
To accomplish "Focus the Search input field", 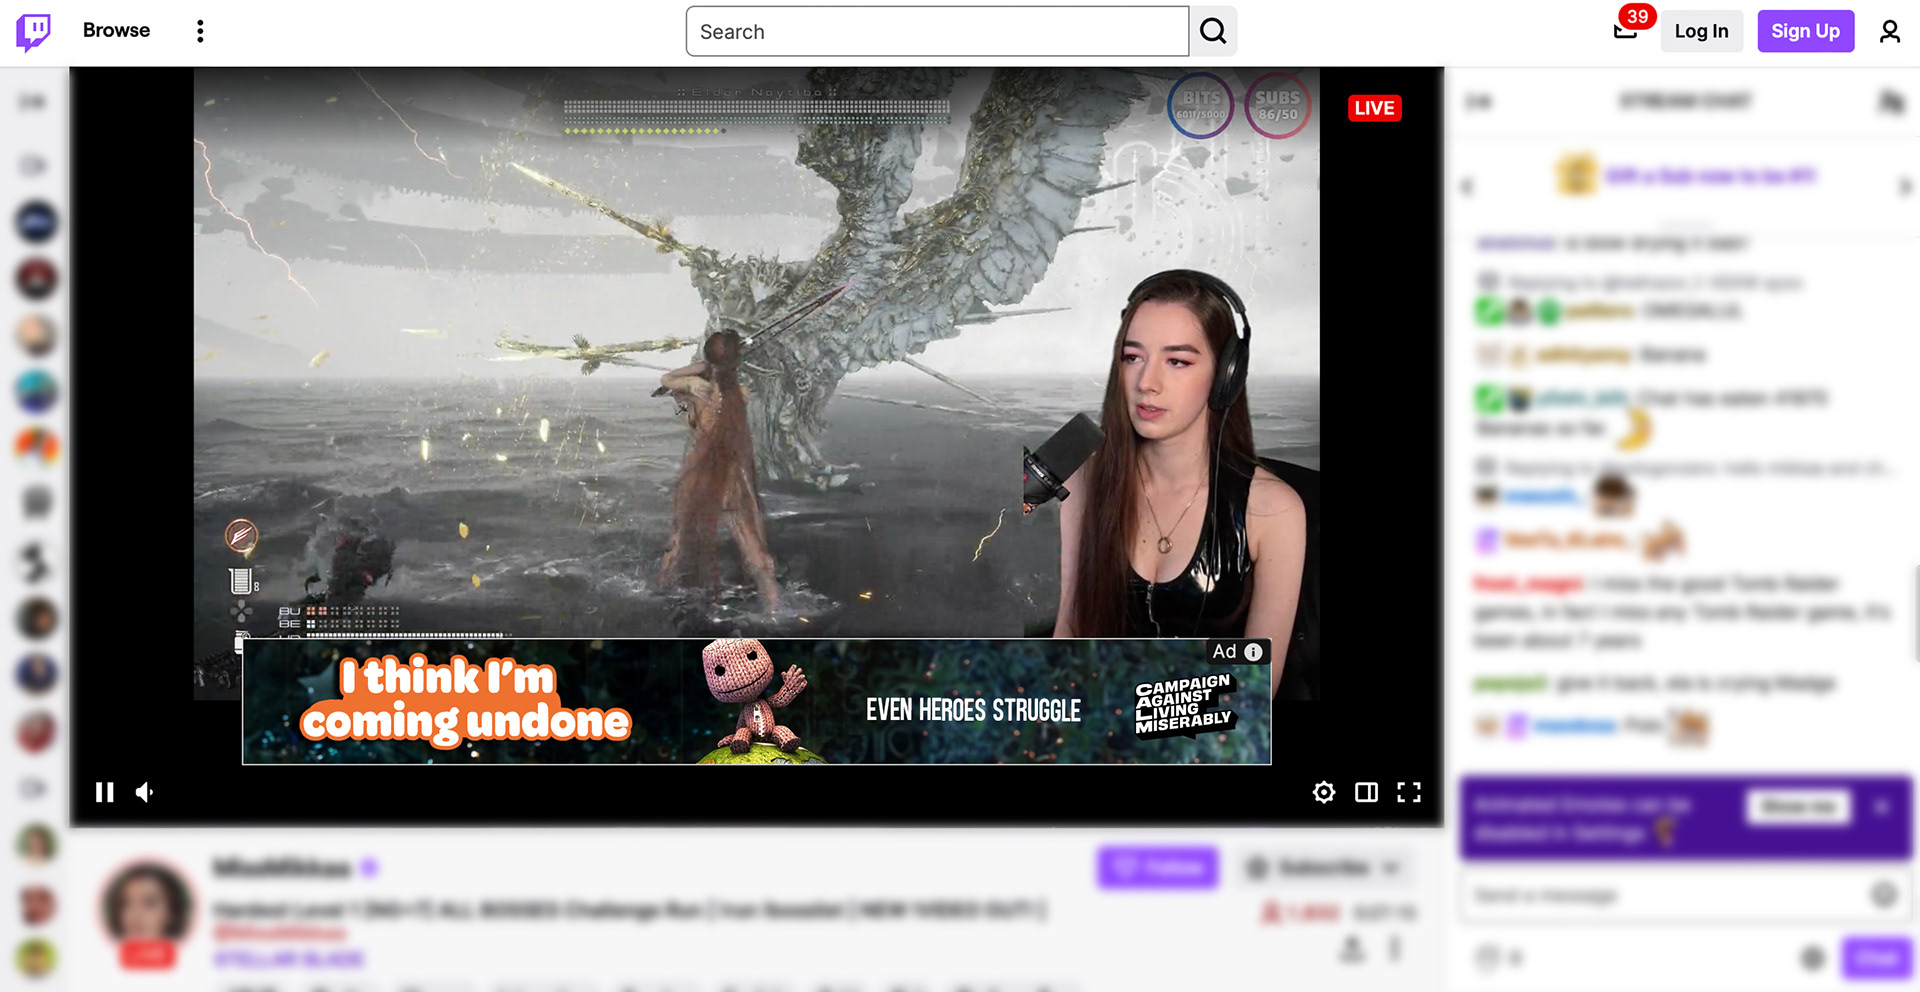I will click(x=937, y=32).
